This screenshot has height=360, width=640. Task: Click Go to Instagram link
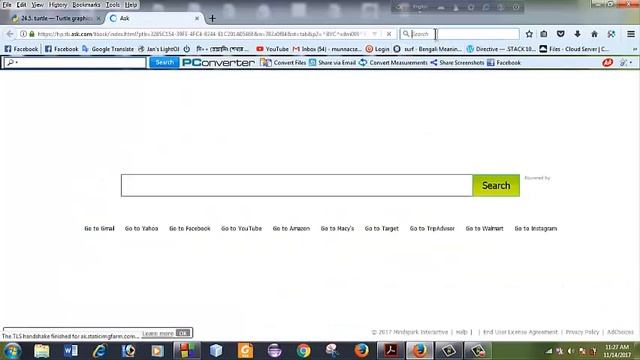[x=536, y=229]
